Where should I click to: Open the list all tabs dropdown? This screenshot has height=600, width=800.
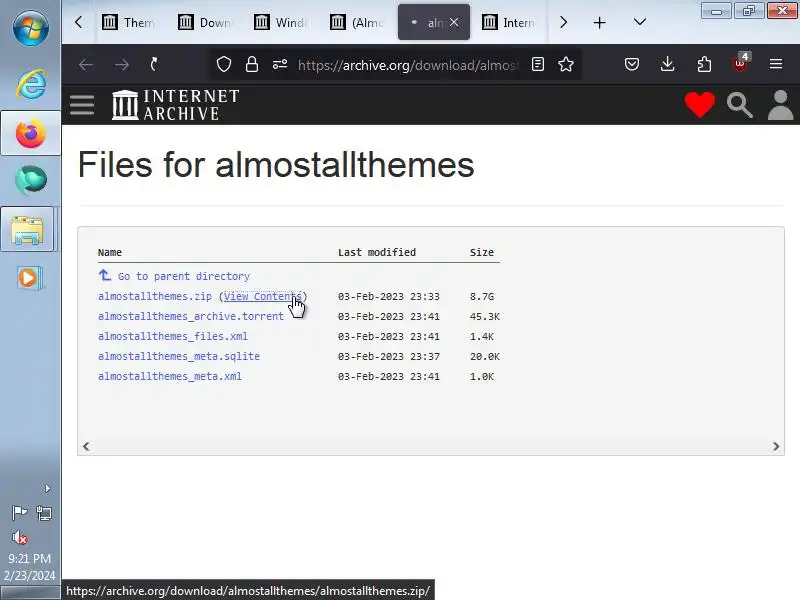640,22
